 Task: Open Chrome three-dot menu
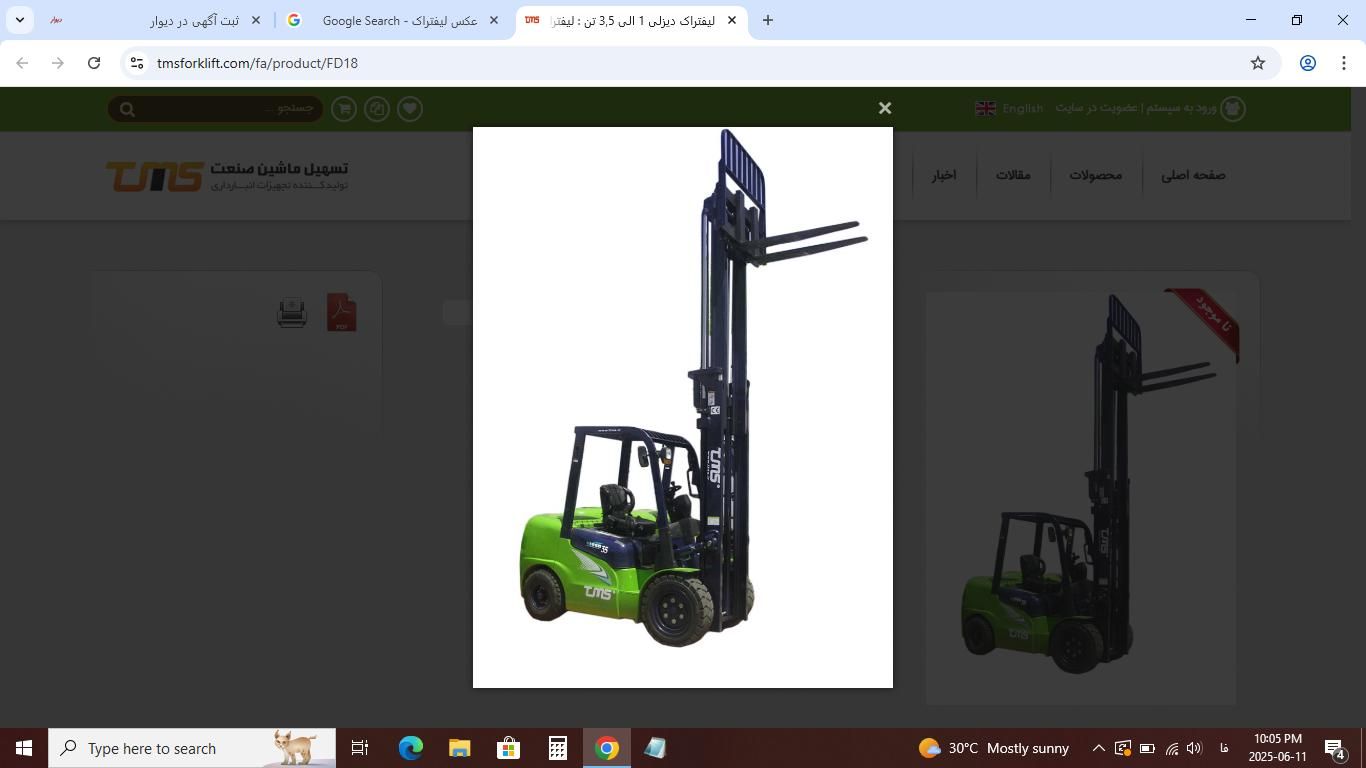[x=1344, y=63]
